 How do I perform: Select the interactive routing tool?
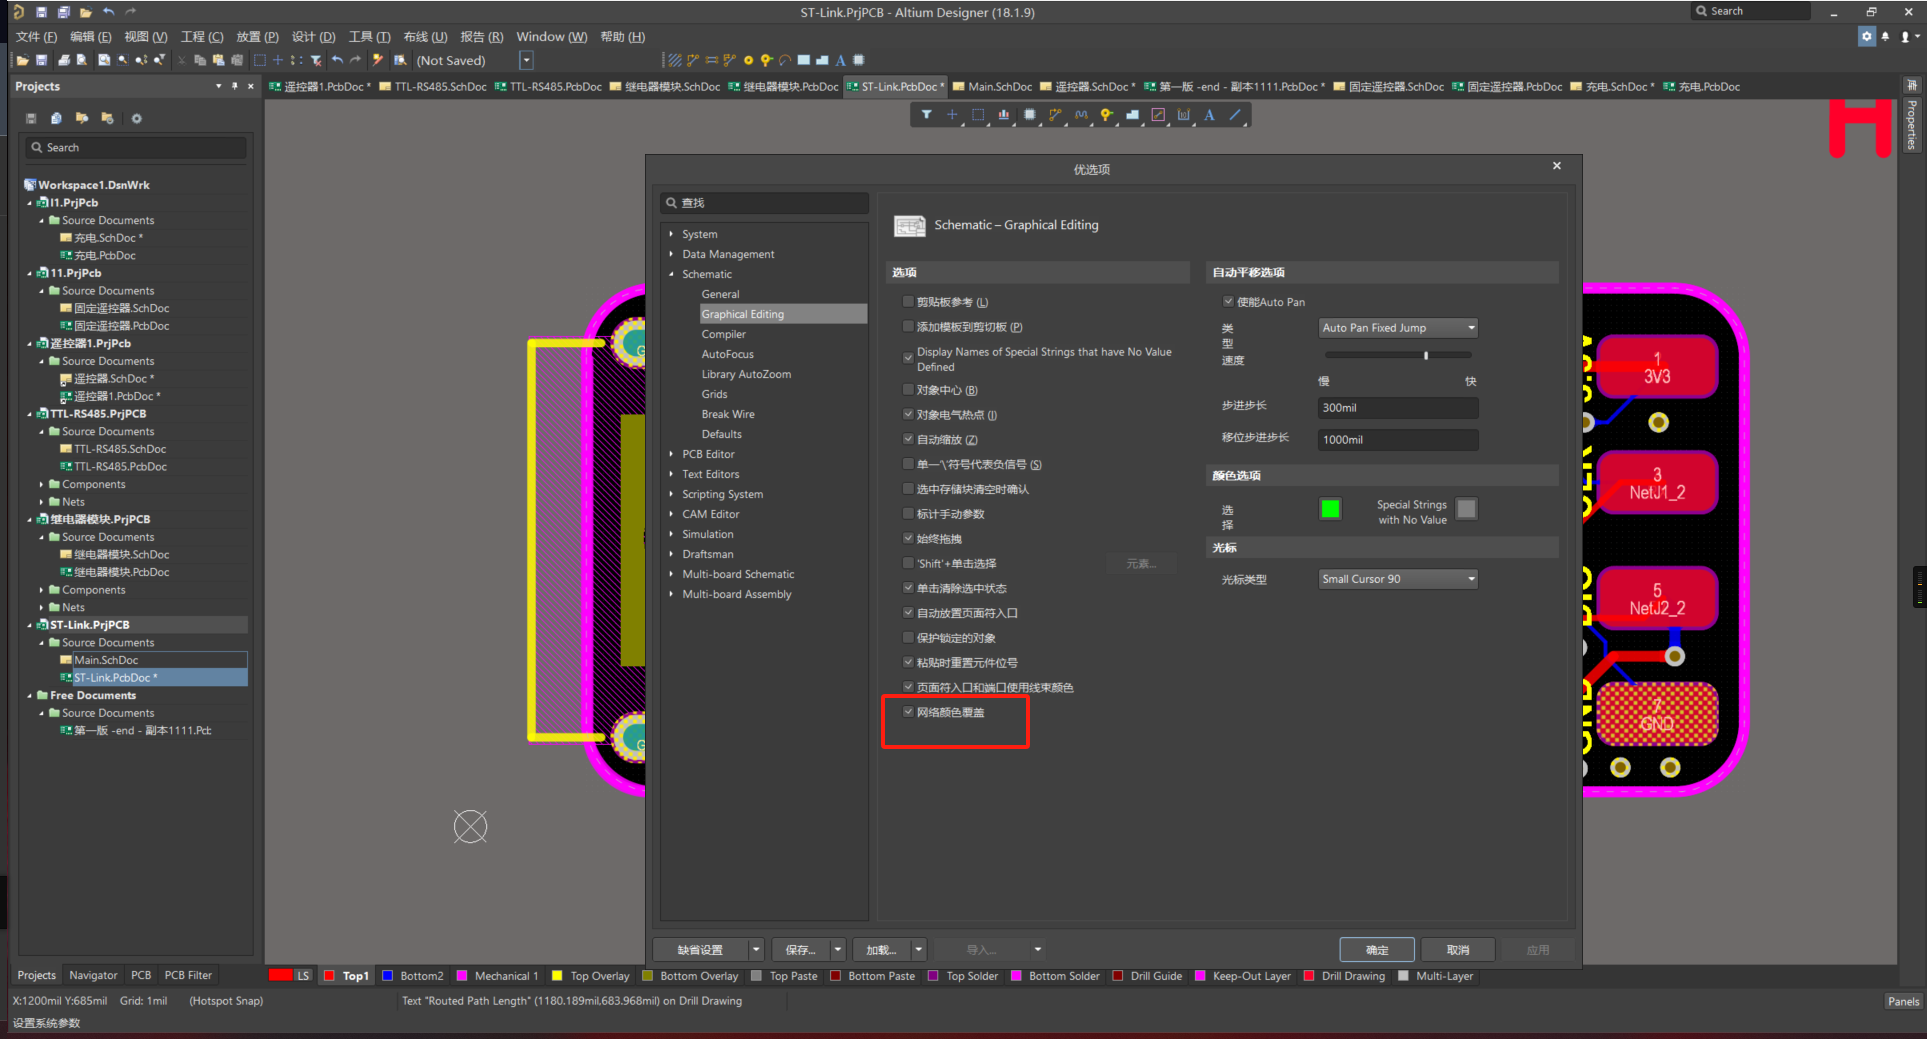pos(1055,115)
